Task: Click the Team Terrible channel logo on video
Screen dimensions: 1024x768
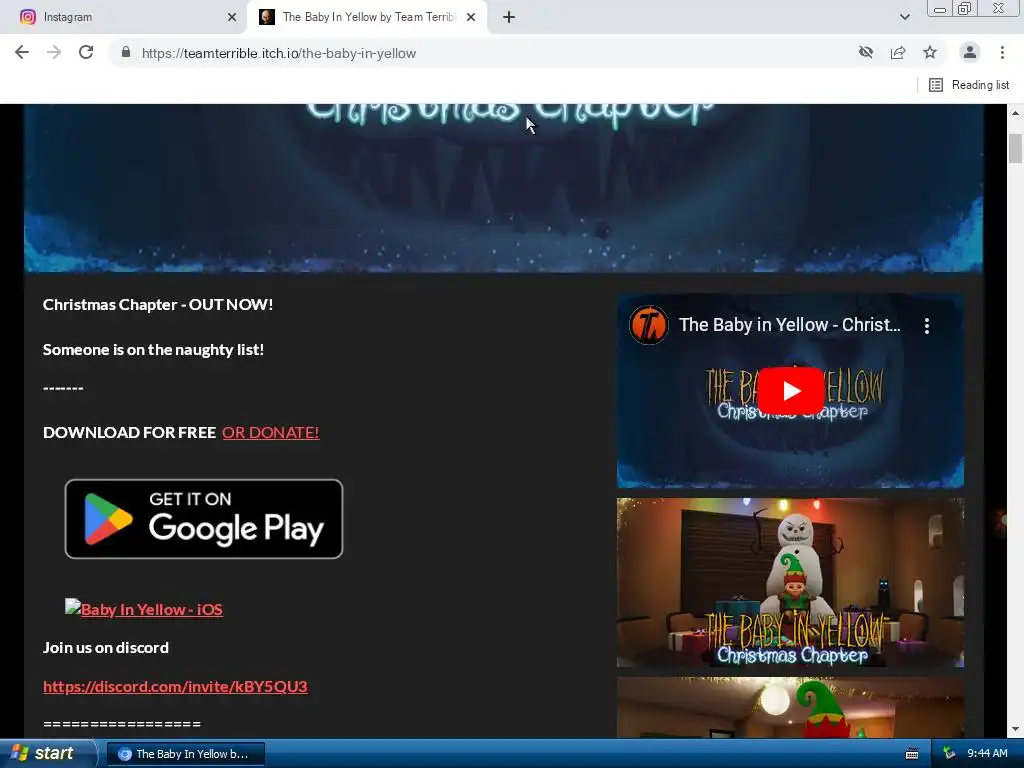Action: pyautogui.click(x=648, y=325)
